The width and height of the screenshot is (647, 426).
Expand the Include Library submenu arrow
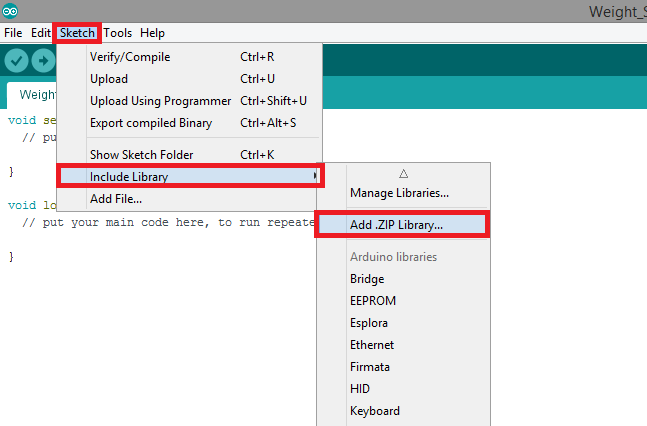tap(316, 177)
